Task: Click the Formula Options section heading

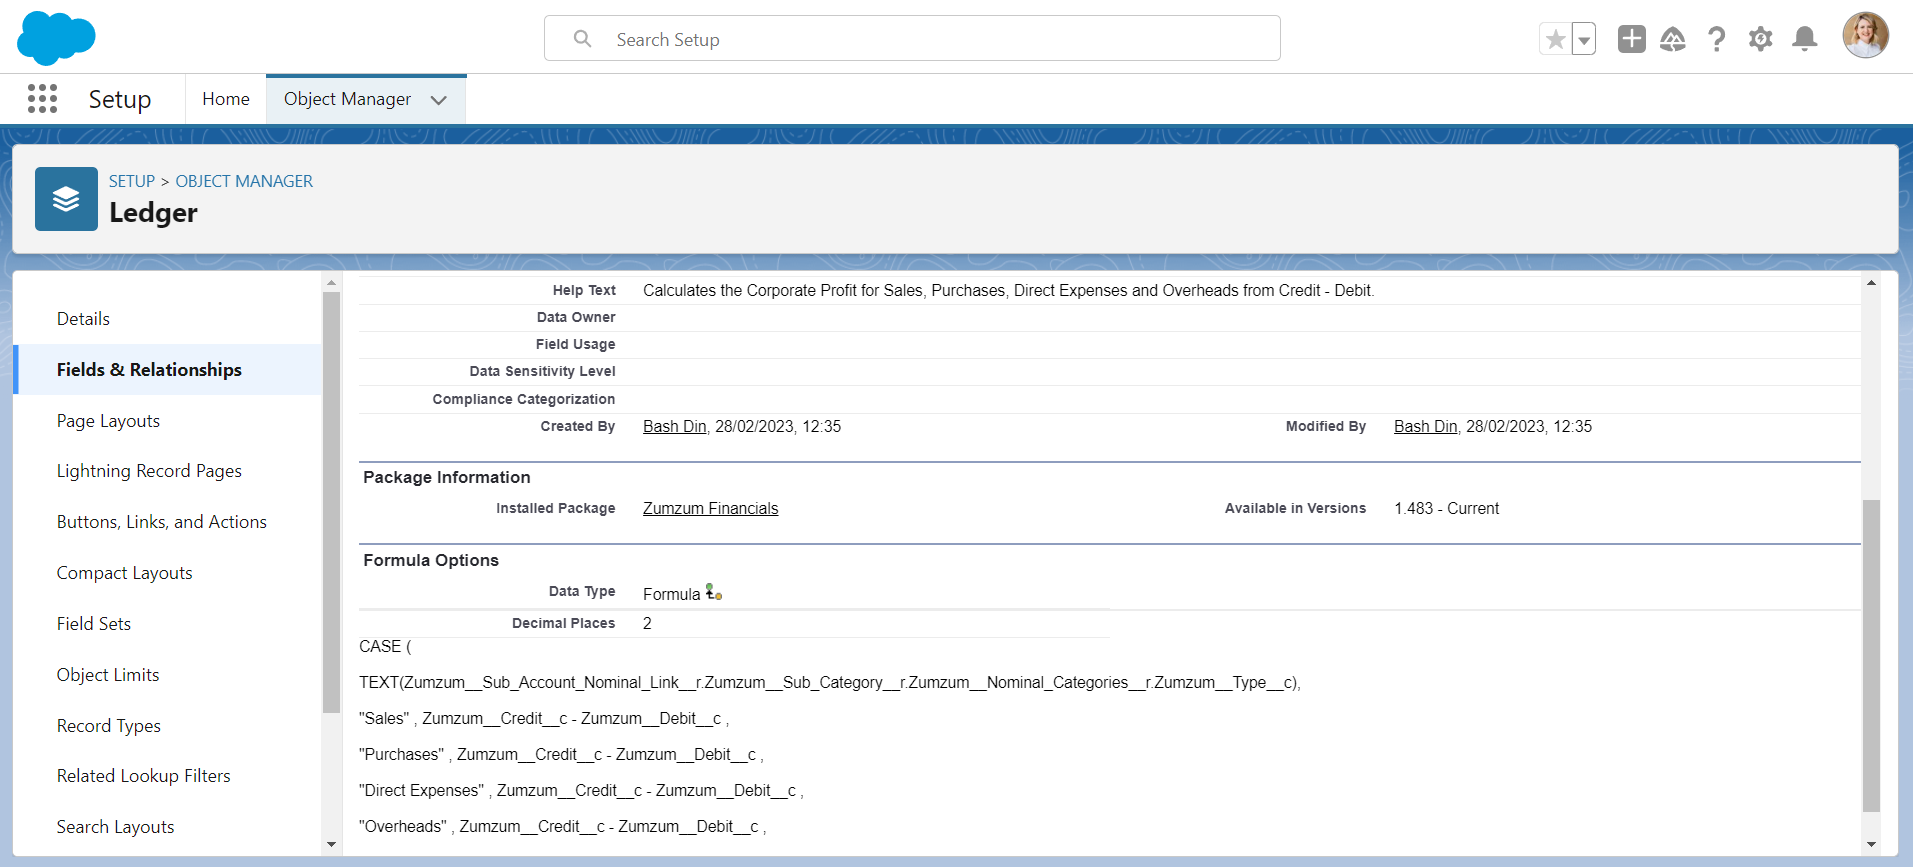Action: pyautogui.click(x=431, y=560)
